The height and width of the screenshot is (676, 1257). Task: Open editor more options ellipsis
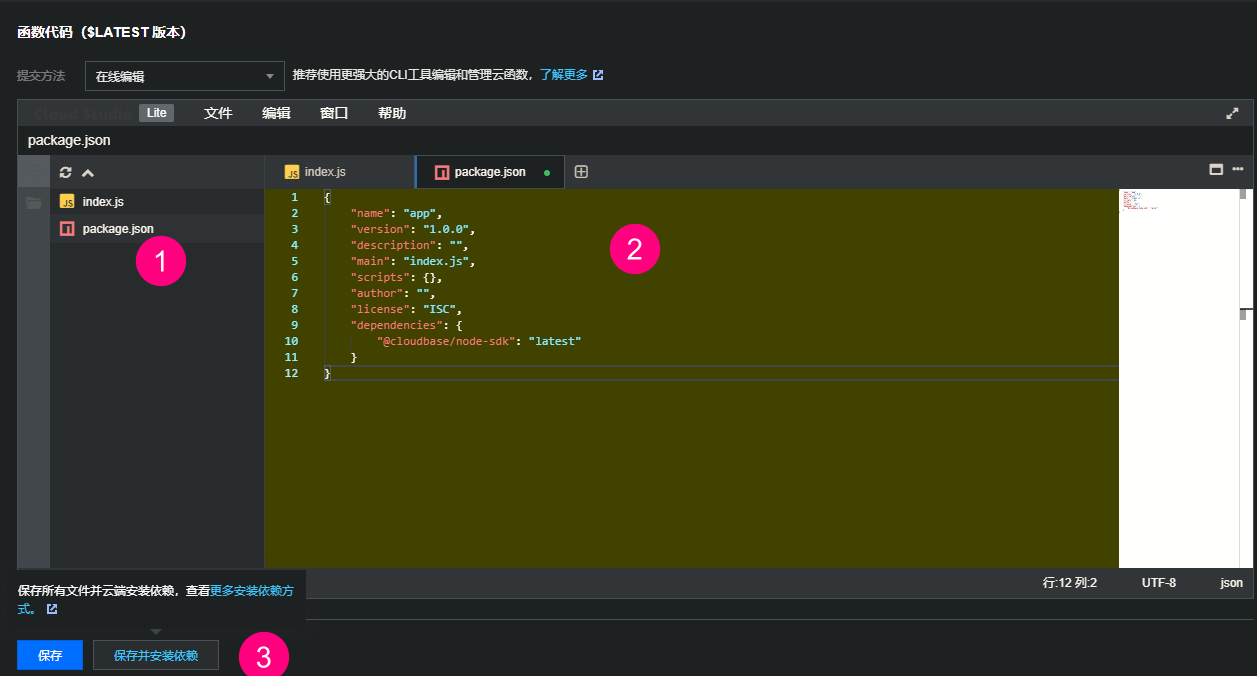pos(1238,169)
